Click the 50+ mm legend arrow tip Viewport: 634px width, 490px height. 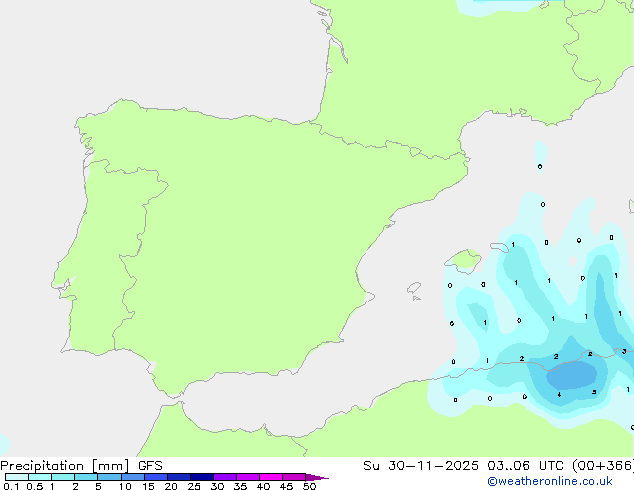317,477
